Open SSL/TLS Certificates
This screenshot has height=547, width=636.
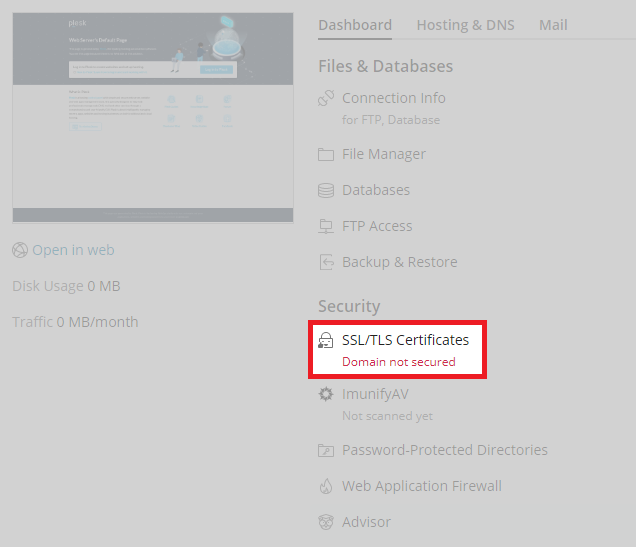[405, 340]
